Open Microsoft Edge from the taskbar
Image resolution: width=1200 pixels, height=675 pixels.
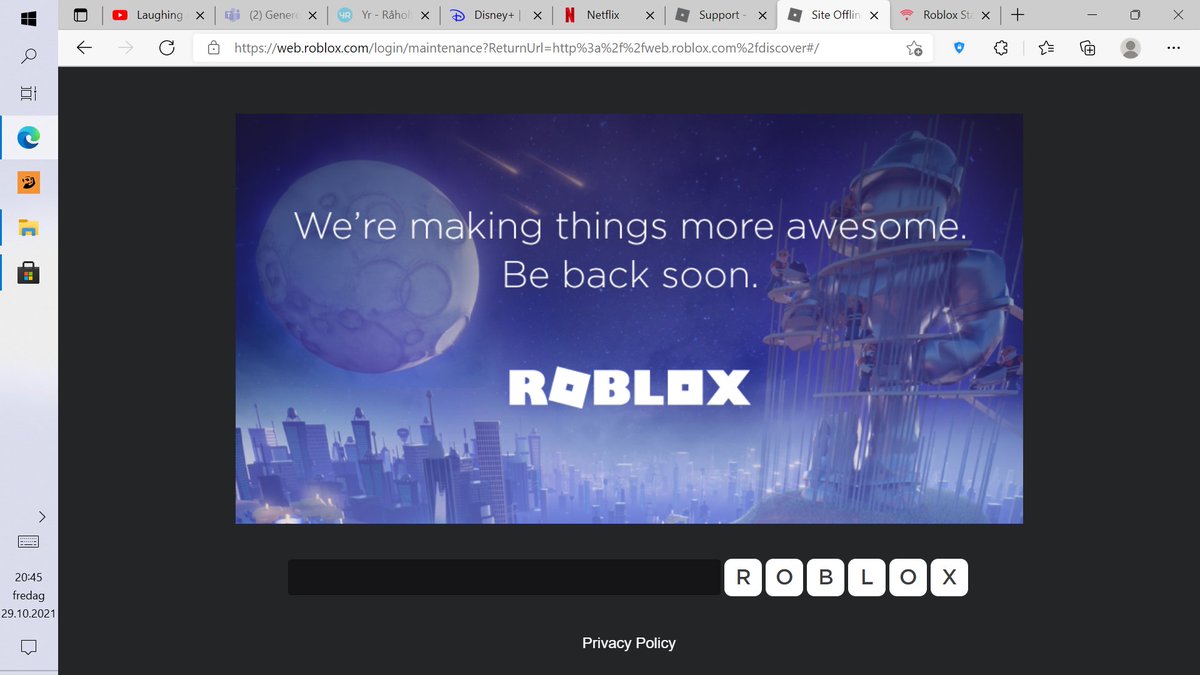coord(29,137)
